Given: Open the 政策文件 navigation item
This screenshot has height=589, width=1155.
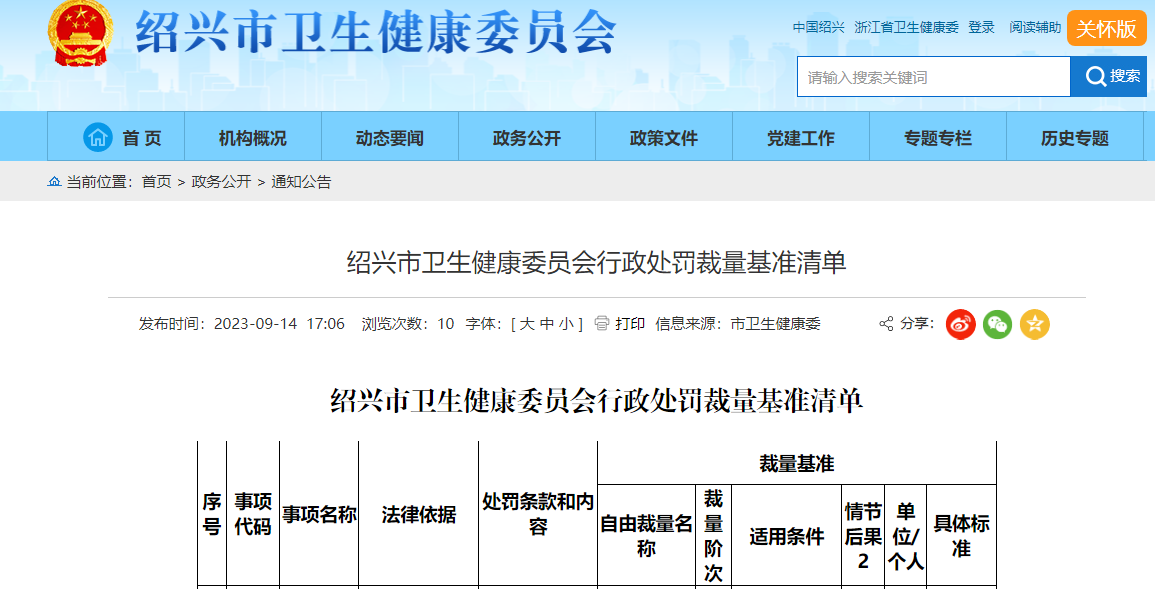Looking at the screenshot, I should (x=663, y=138).
